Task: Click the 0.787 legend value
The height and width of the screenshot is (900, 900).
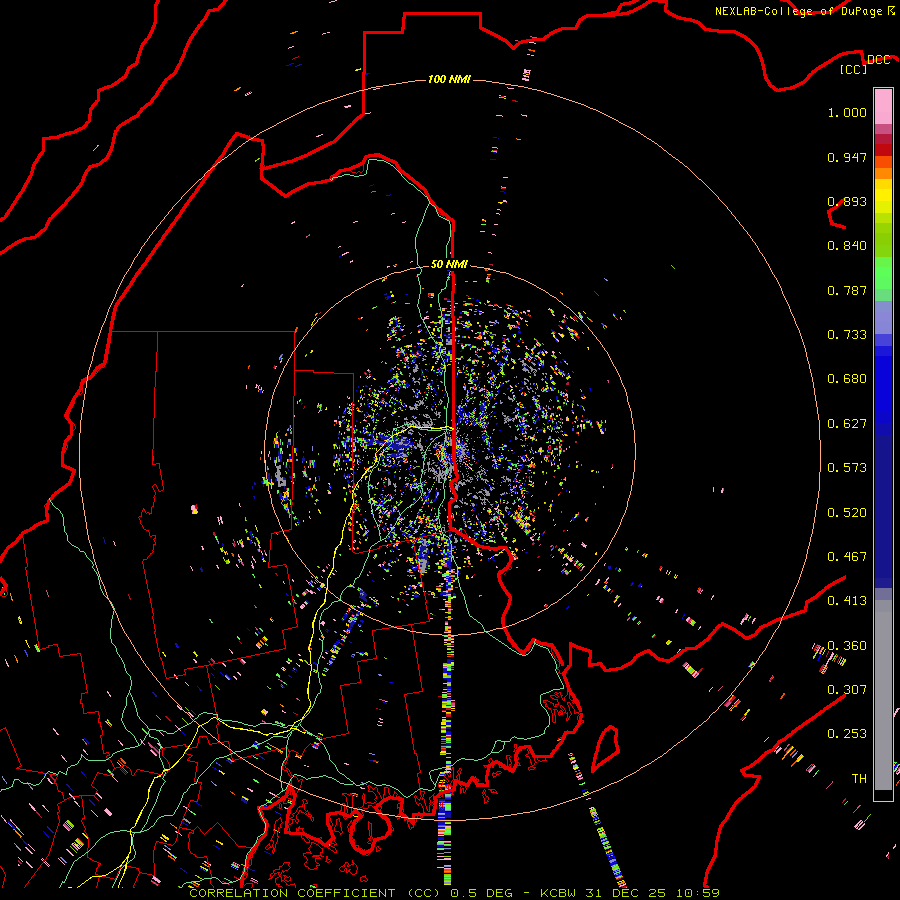Action: click(847, 290)
